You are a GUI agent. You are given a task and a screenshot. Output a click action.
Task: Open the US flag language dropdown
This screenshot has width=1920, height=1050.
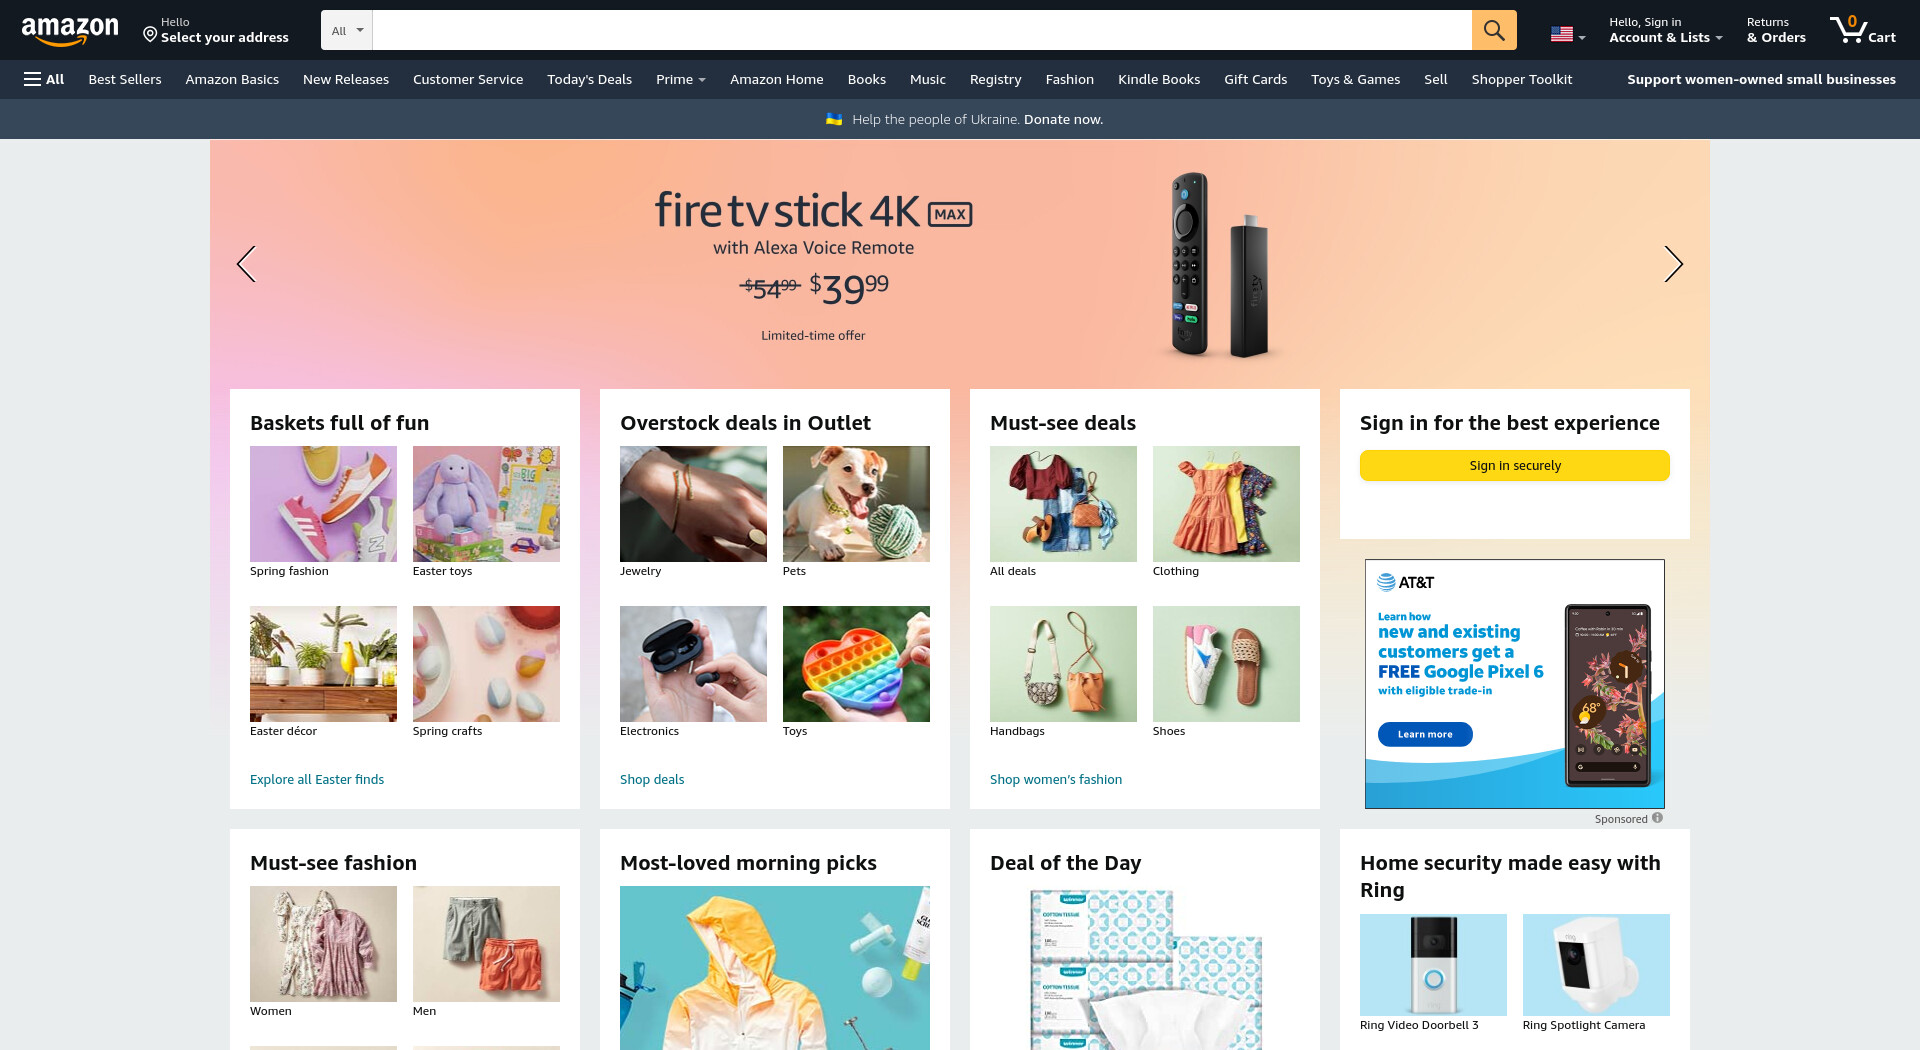[1568, 35]
